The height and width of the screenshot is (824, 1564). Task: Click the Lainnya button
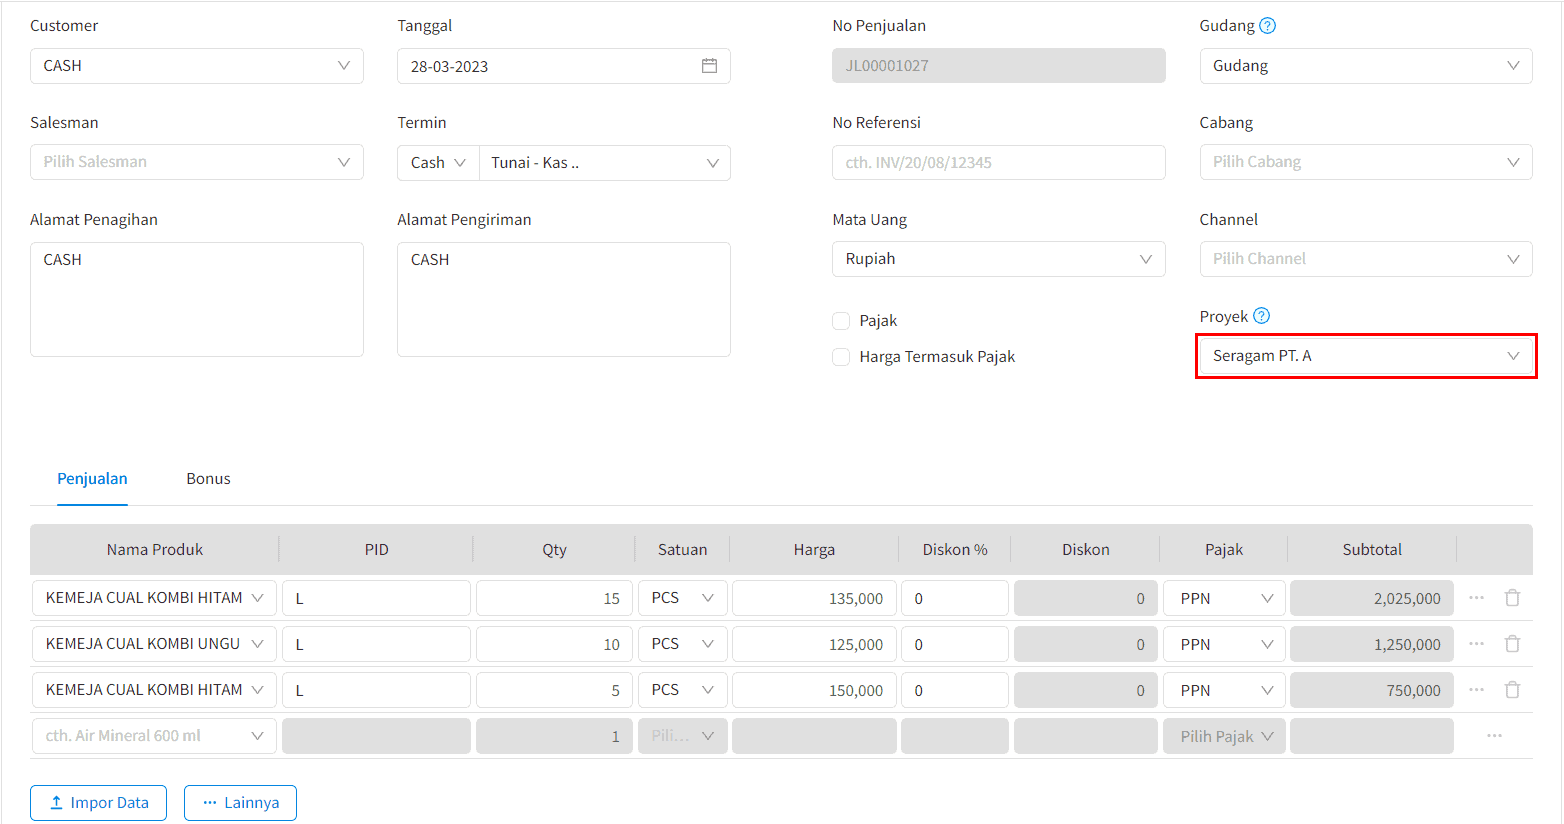pos(240,803)
